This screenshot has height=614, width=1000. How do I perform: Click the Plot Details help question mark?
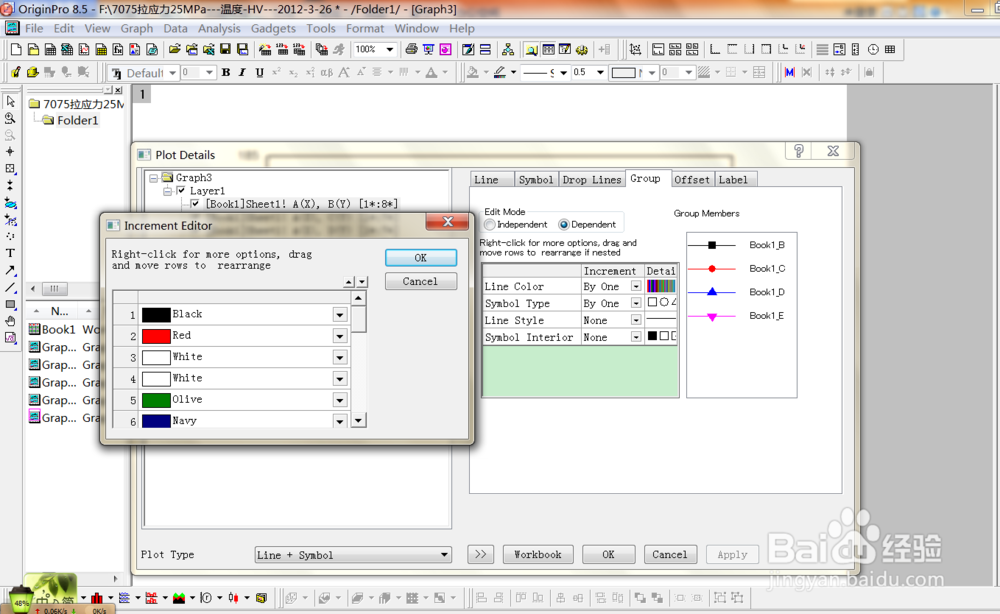[798, 151]
